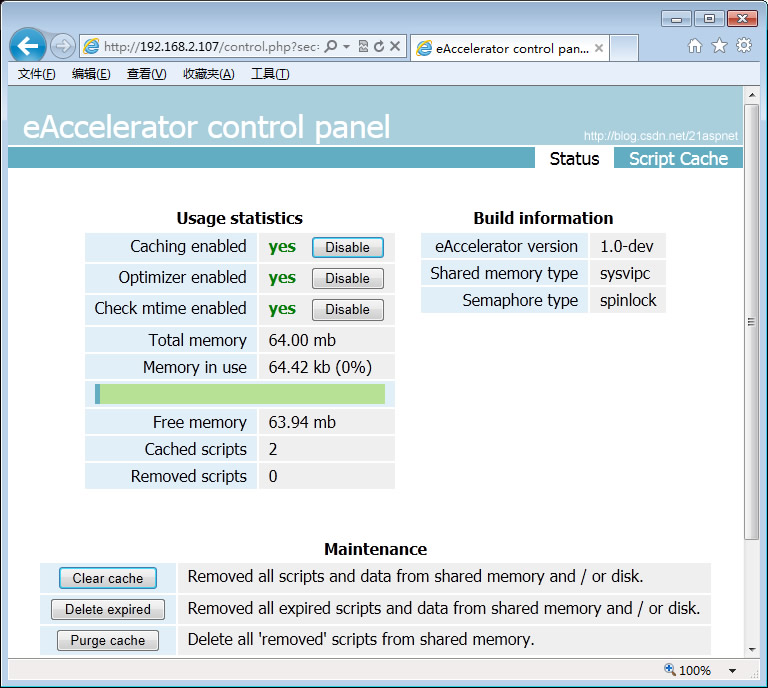Click the Cached scripts label

click(x=195, y=449)
